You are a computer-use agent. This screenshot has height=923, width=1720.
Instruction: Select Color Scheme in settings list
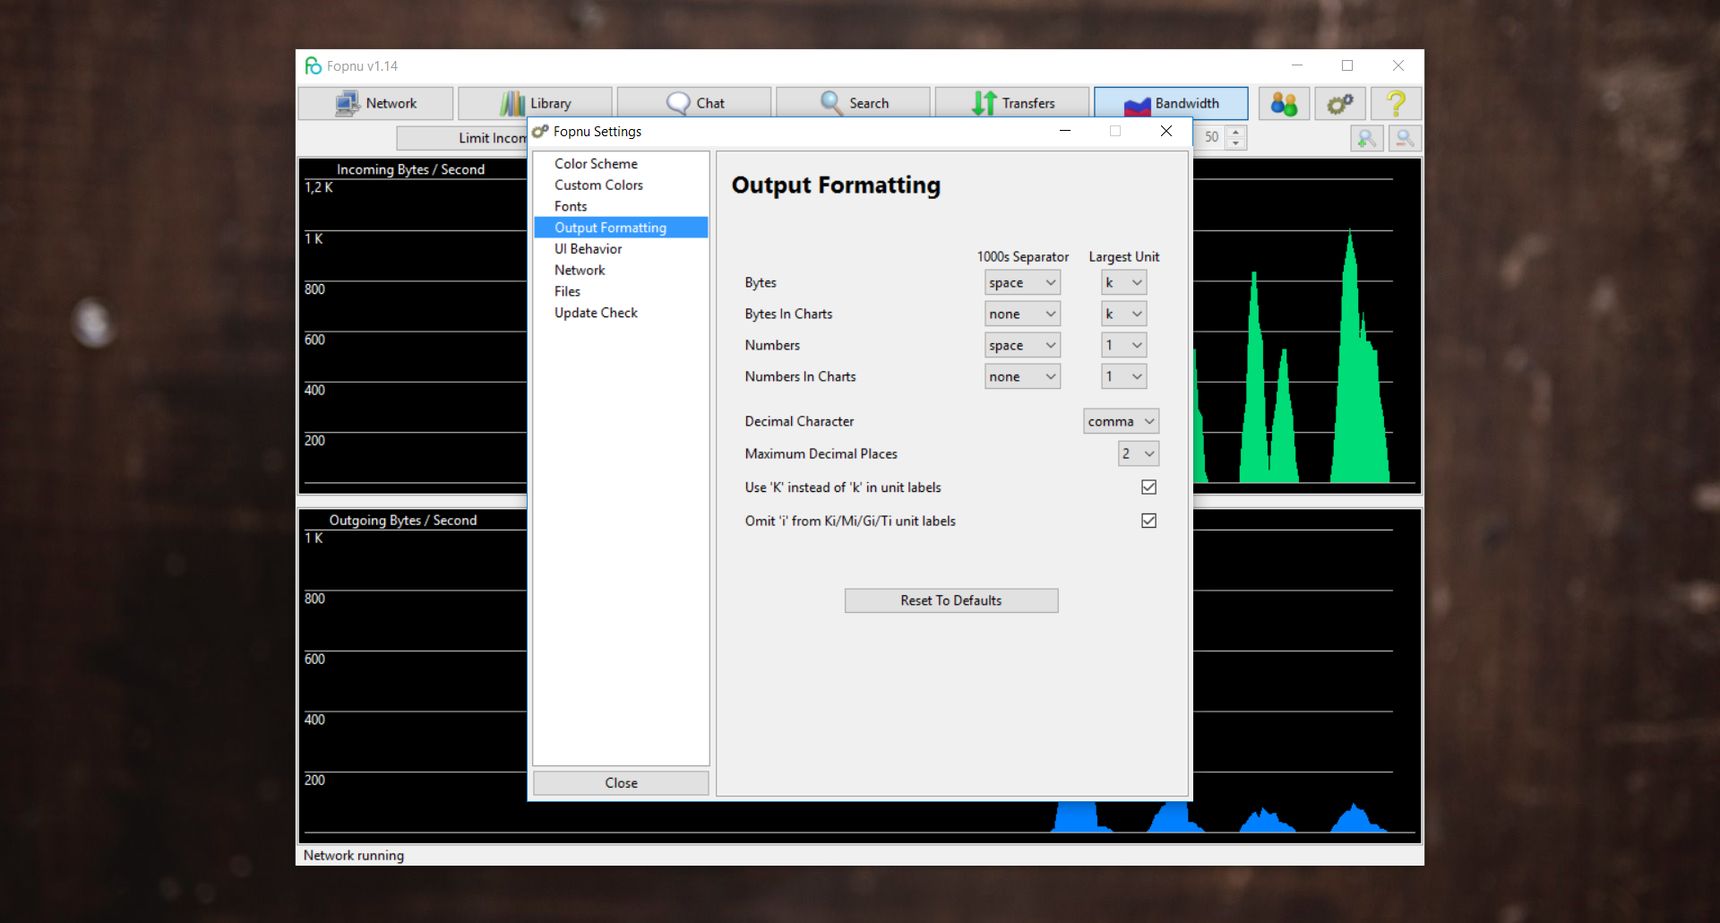click(596, 164)
